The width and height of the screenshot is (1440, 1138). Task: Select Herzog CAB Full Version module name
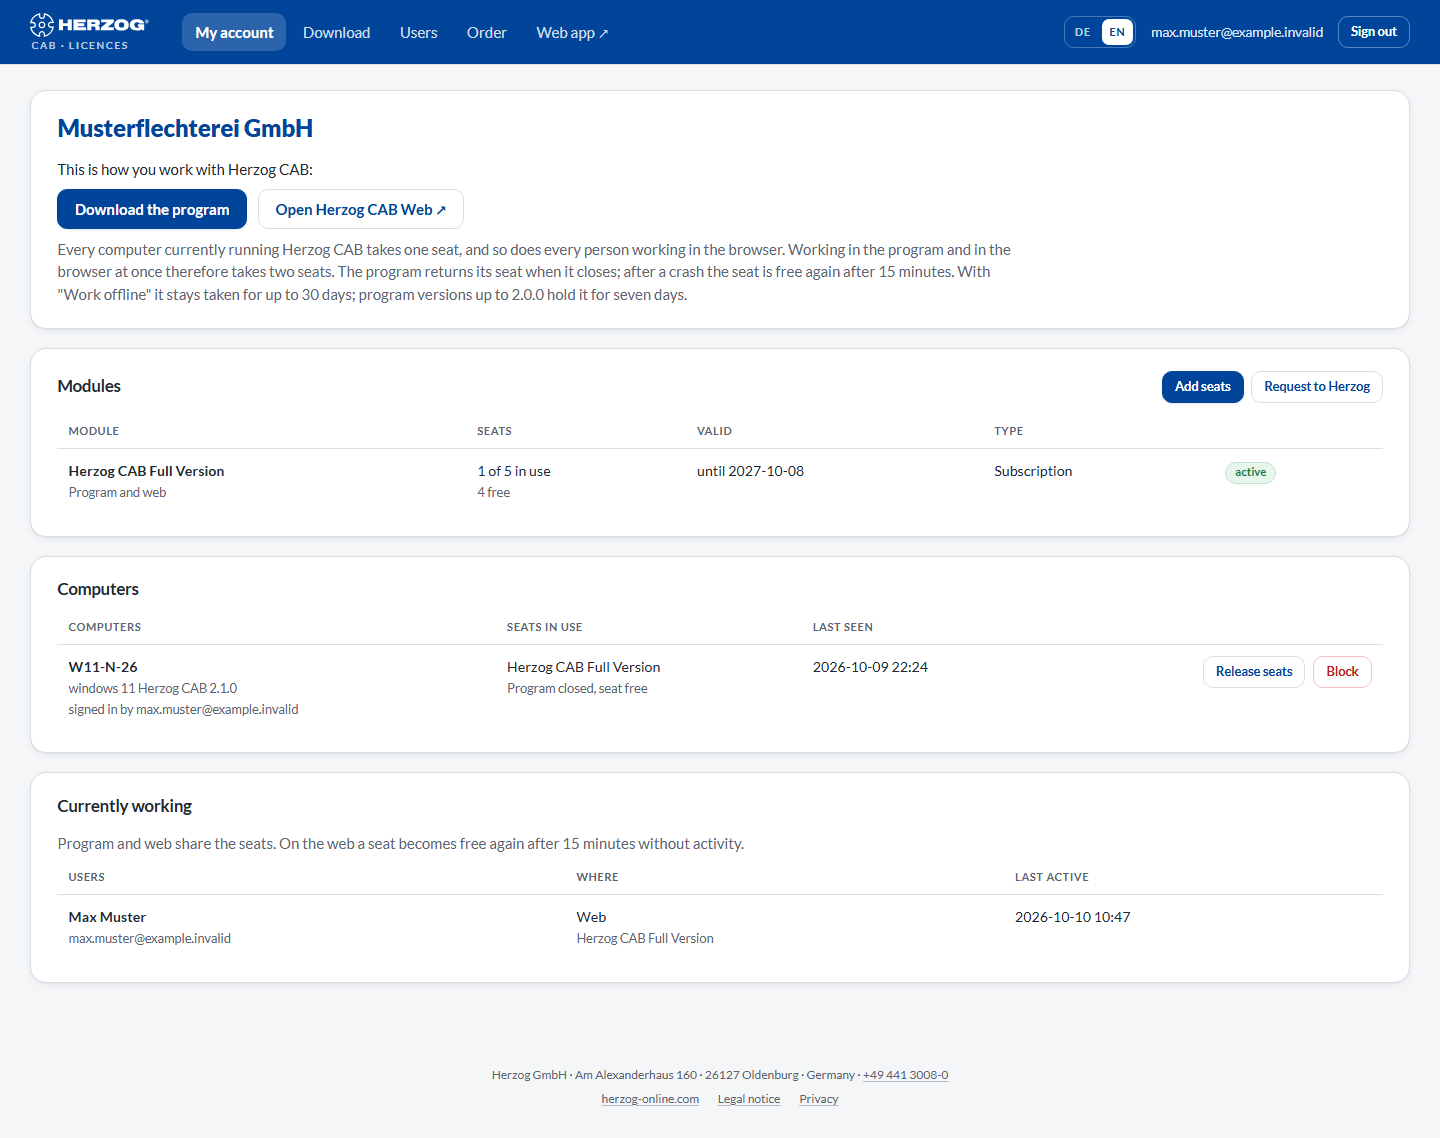pyautogui.click(x=146, y=471)
